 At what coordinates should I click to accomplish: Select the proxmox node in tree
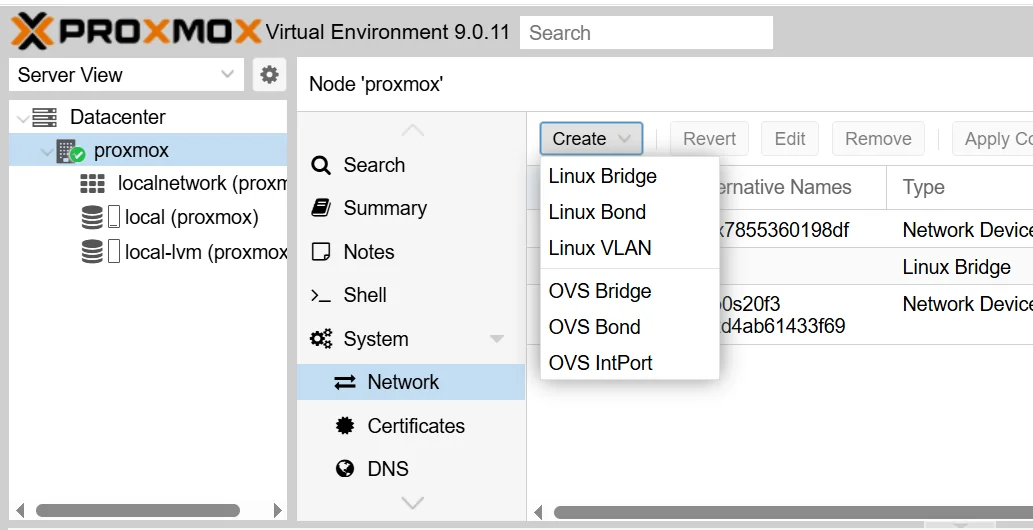148,150
